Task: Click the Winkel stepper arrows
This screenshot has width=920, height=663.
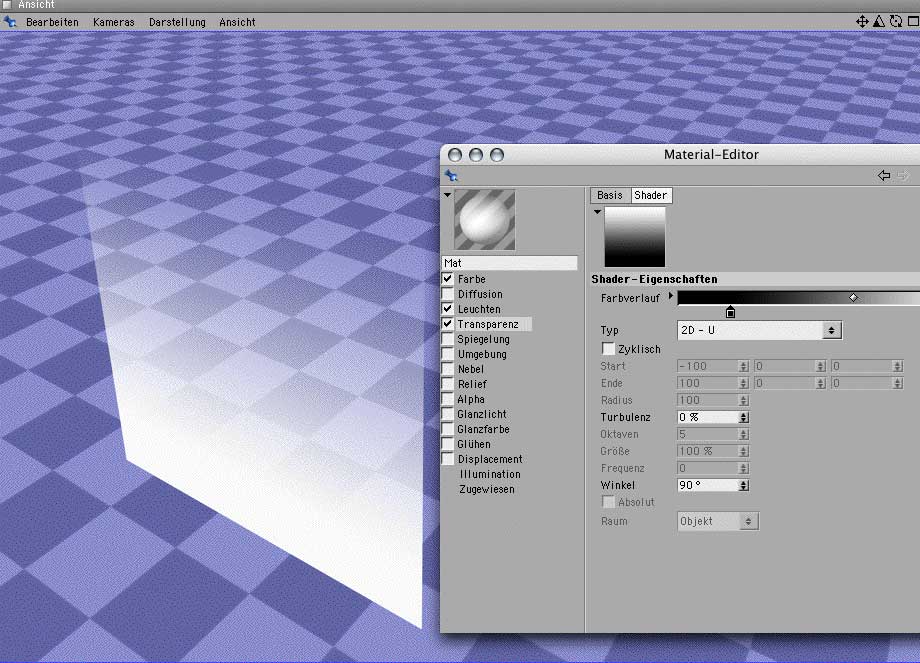Action: pyautogui.click(x=744, y=485)
